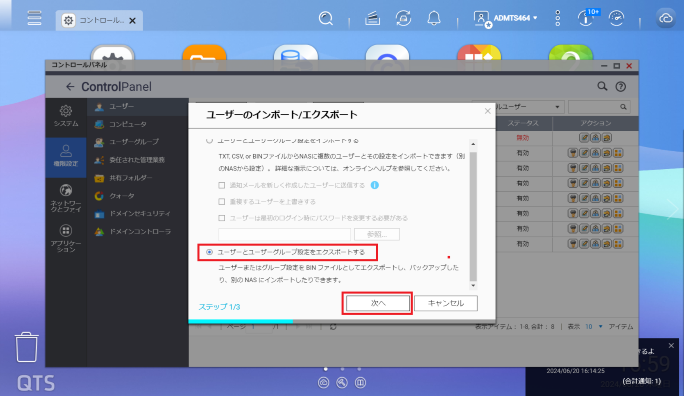Click the help question mark in ControlPanel
This screenshot has height=396, width=684.
click(620, 86)
